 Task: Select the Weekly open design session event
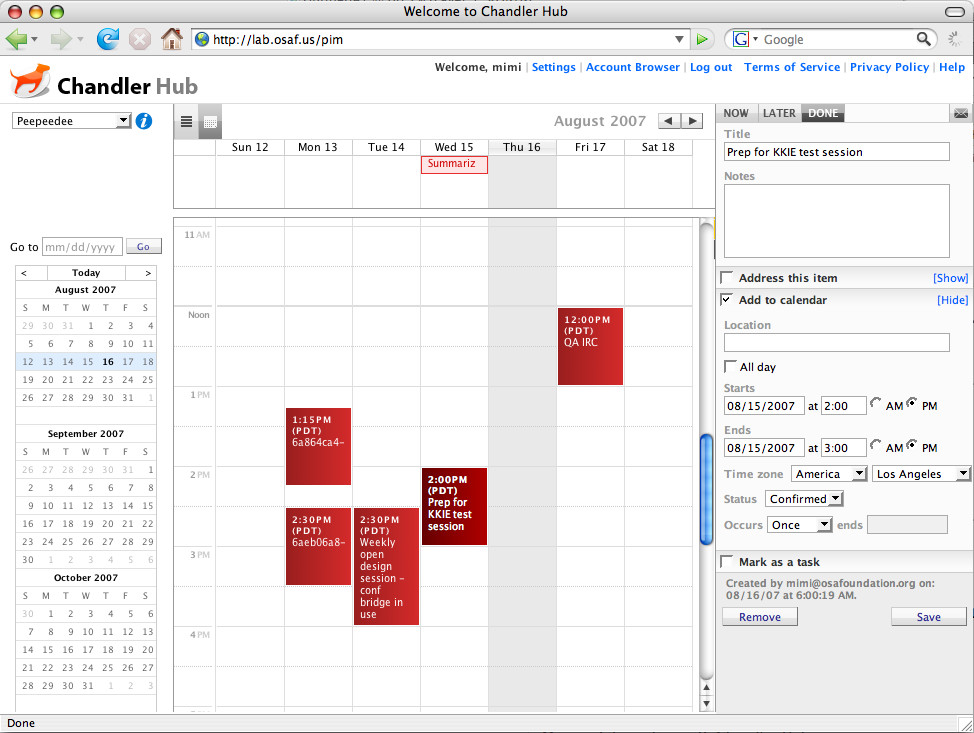tap(386, 566)
